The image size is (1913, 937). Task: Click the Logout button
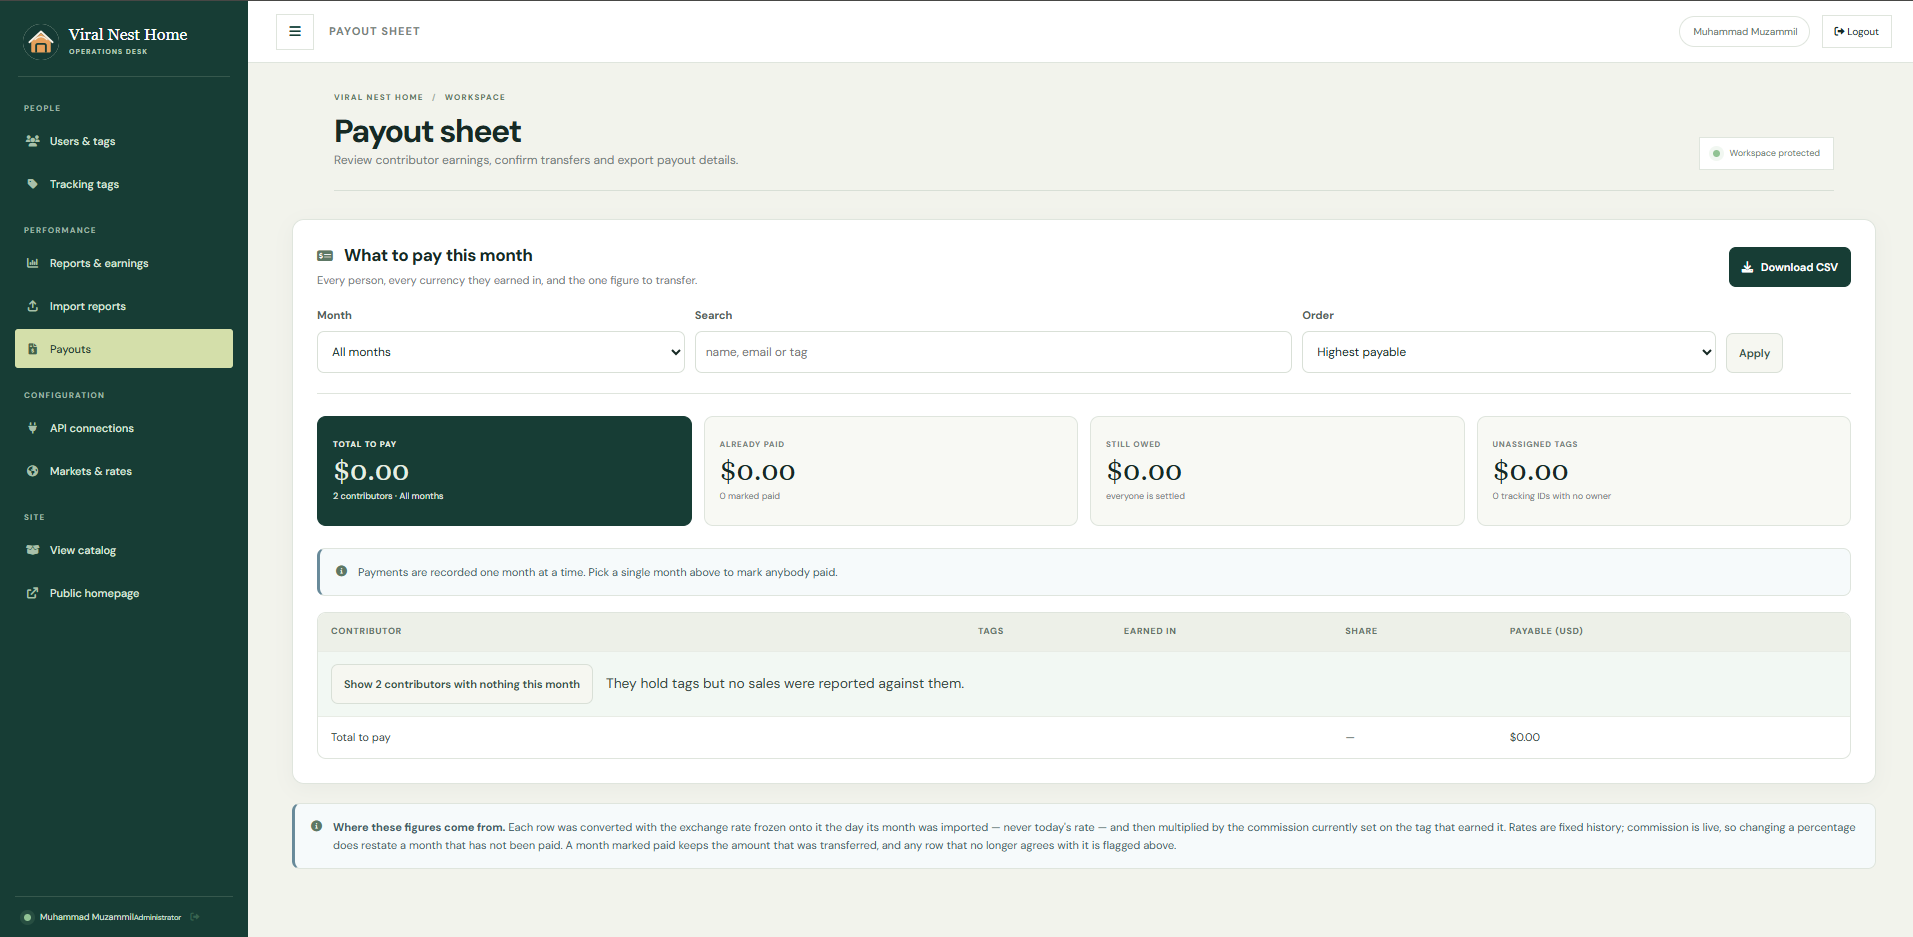pyautogui.click(x=1857, y=32)
